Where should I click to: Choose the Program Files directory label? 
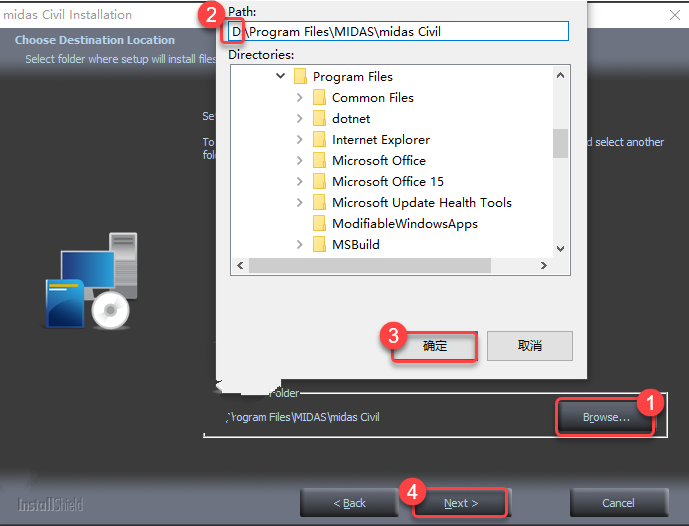coord(353,77)
